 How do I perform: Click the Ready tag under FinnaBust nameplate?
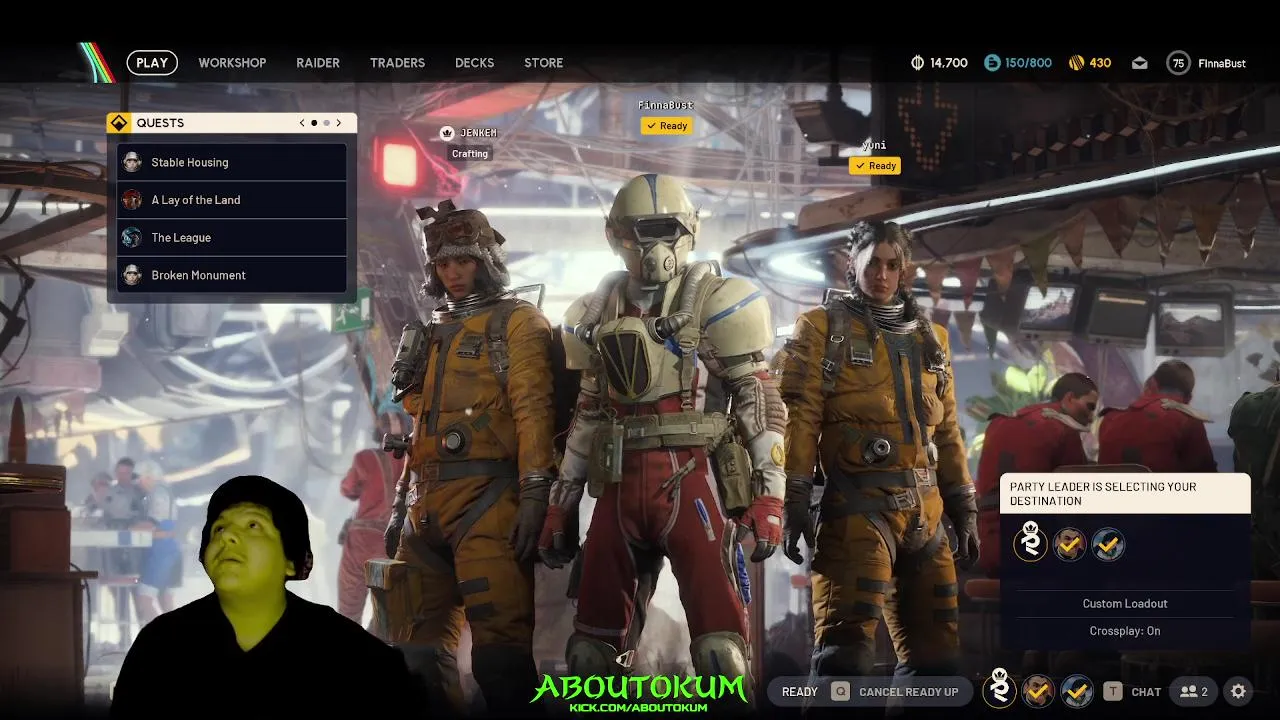(667, 126)
